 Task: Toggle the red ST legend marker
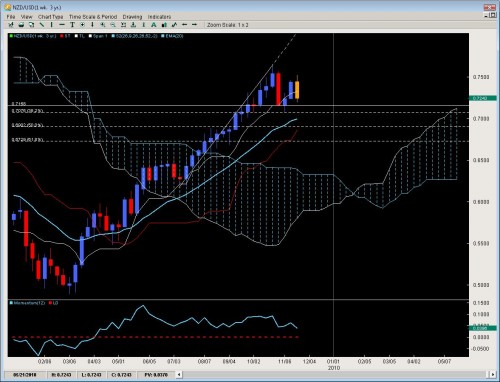pyautogui.click(x=62, y=36)
